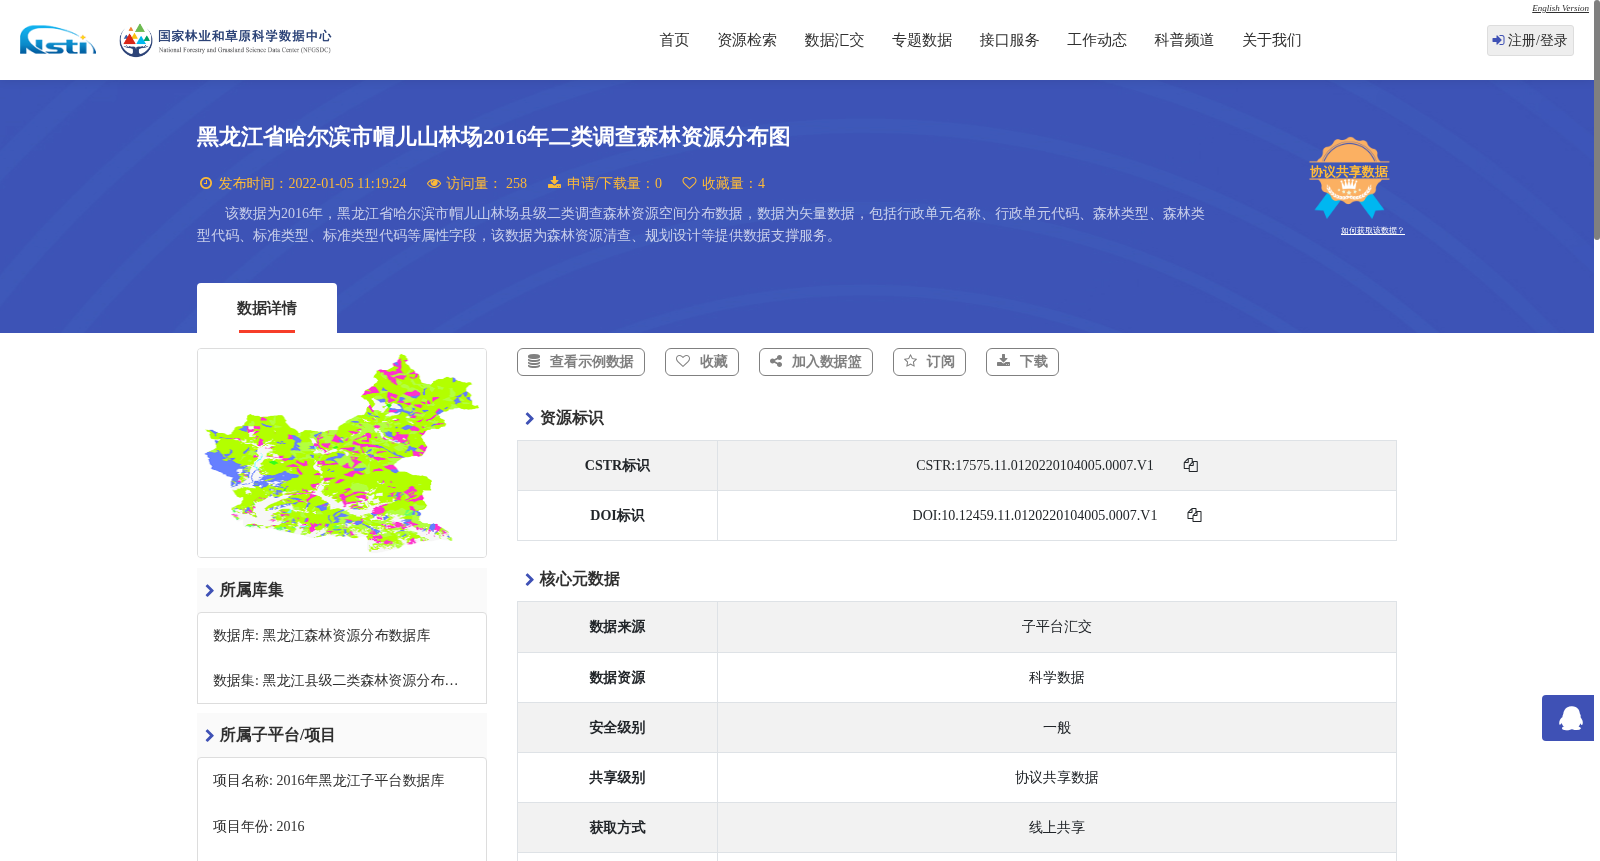Open 工作动态 menu
The height and width of the screenshot is (861, 1600).
click(x=1097, y=40)
